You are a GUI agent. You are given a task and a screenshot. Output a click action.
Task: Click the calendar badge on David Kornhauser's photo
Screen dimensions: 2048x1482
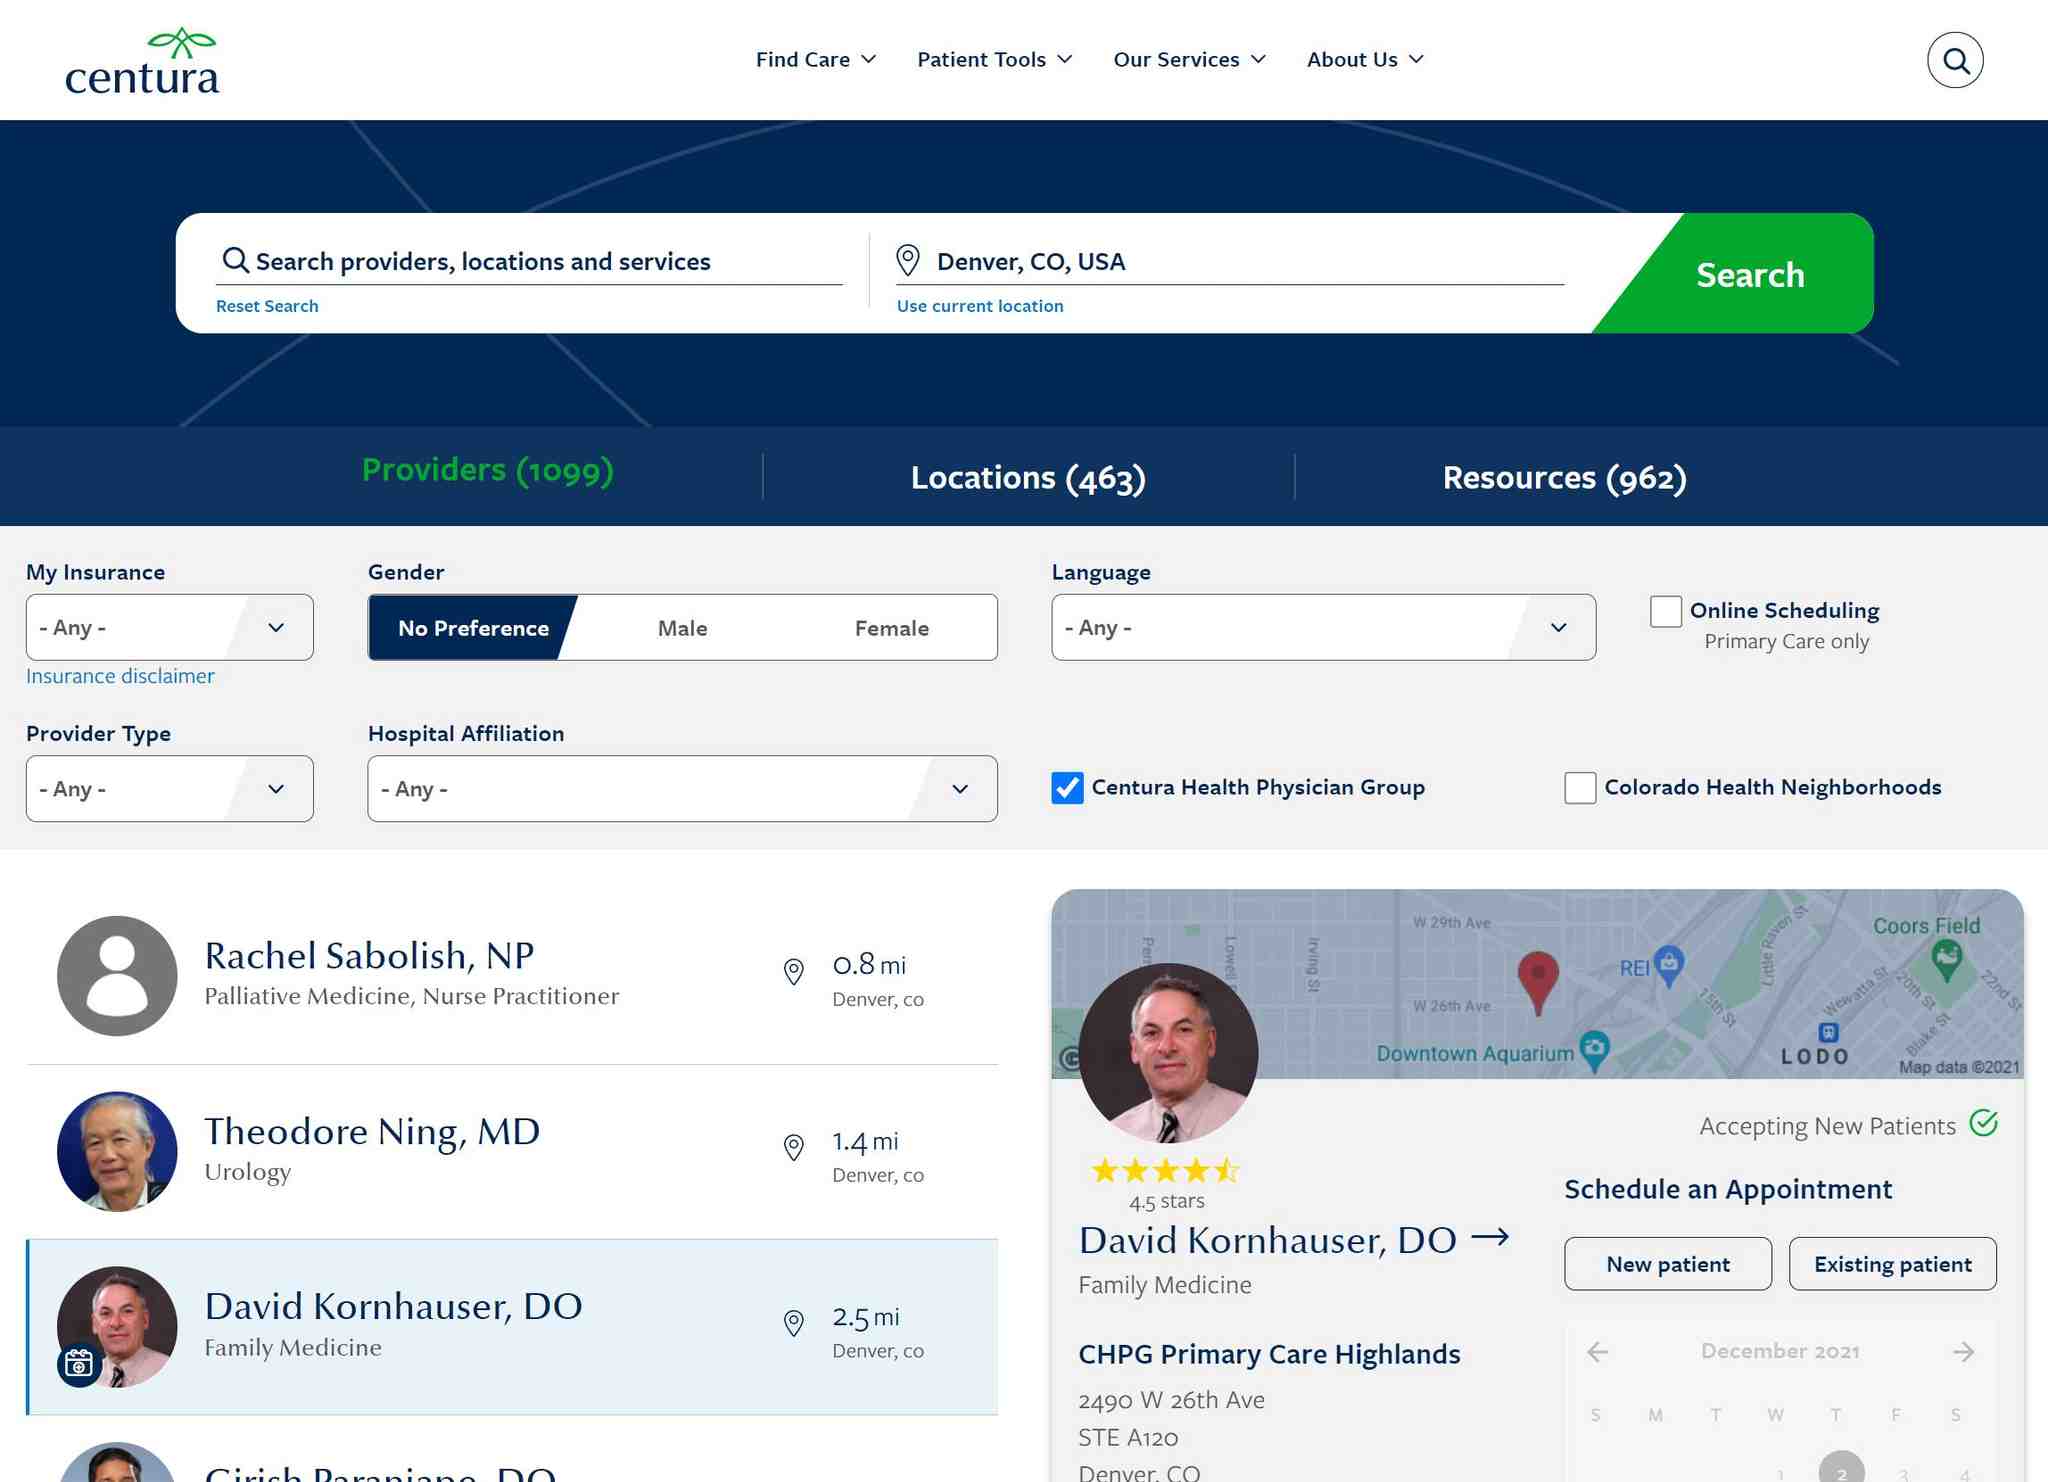click(79, 1363)
